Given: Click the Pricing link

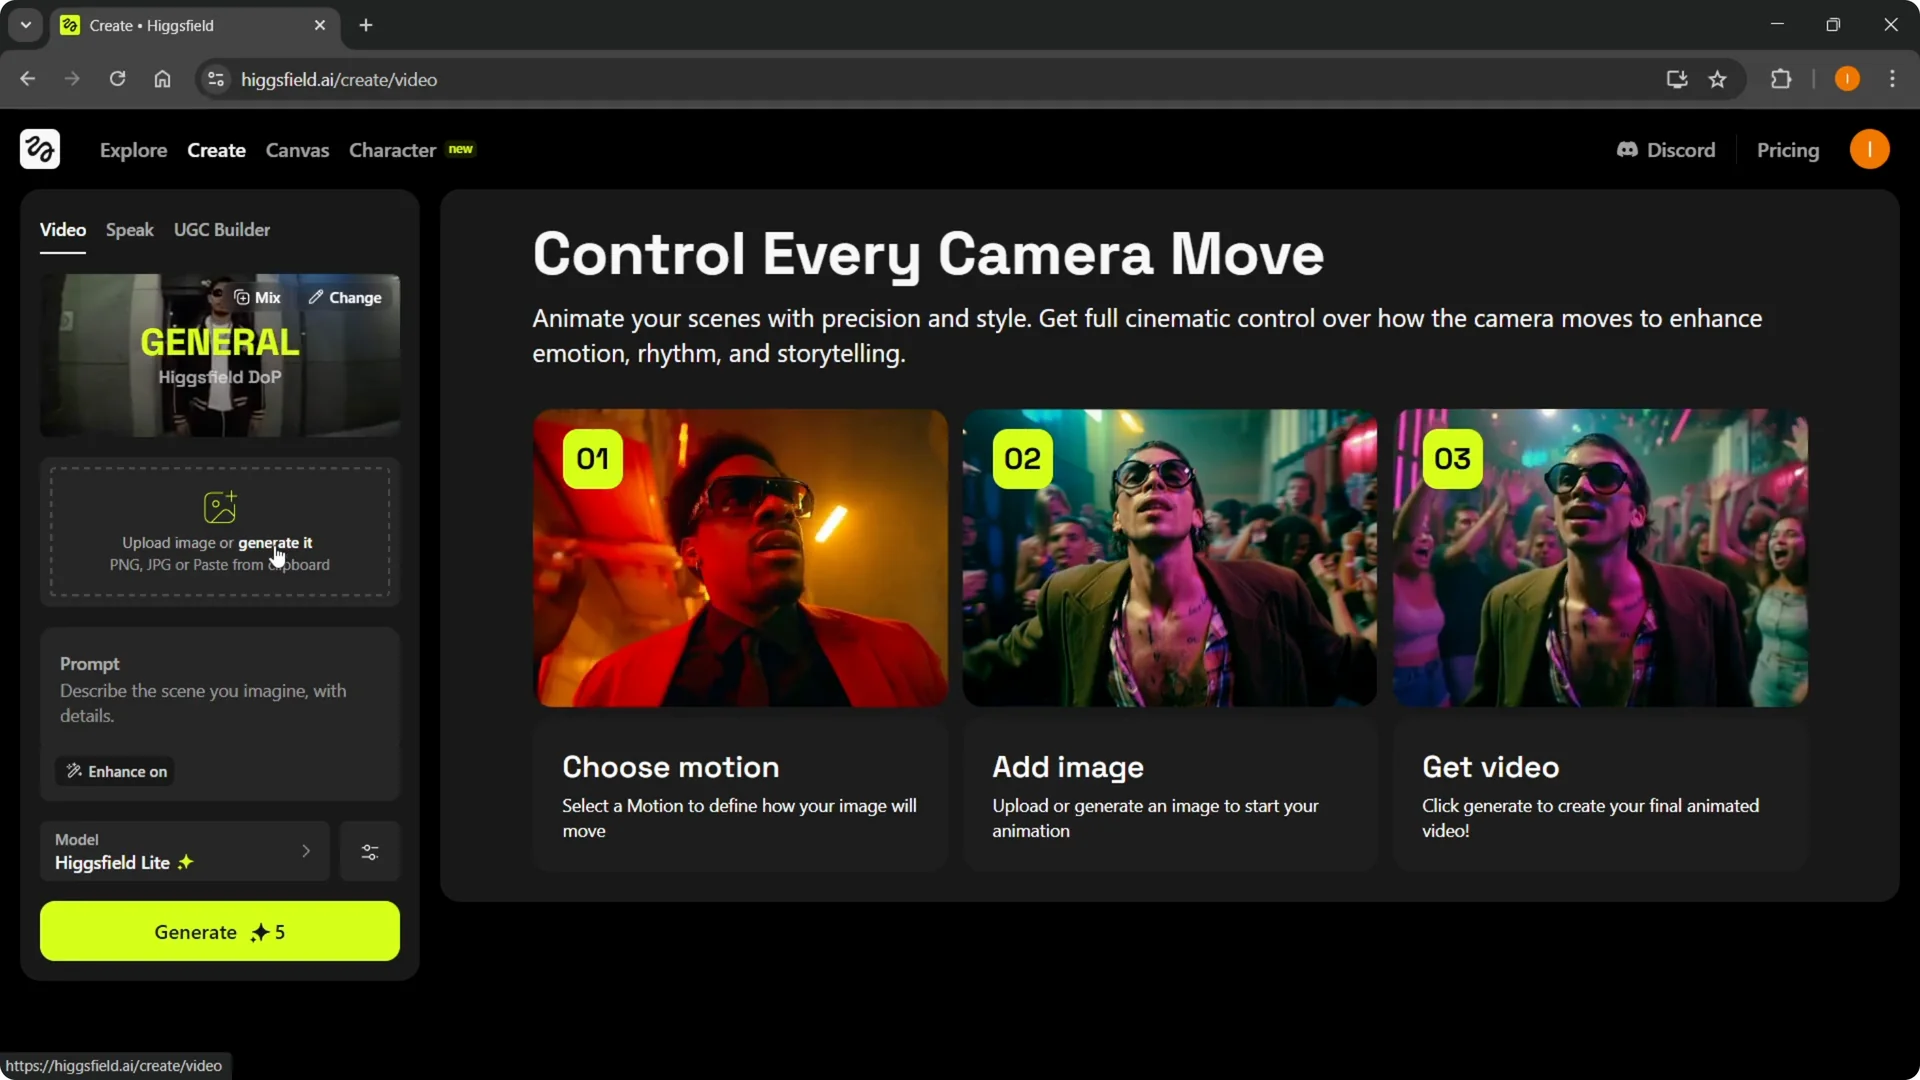Looking at the screenshot, I should [x=1788, y=149].
